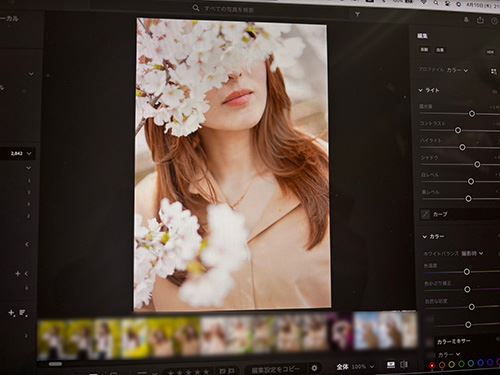Click the sort albums icon
This screenshot has width=500, height=375.
click(23, 313)
